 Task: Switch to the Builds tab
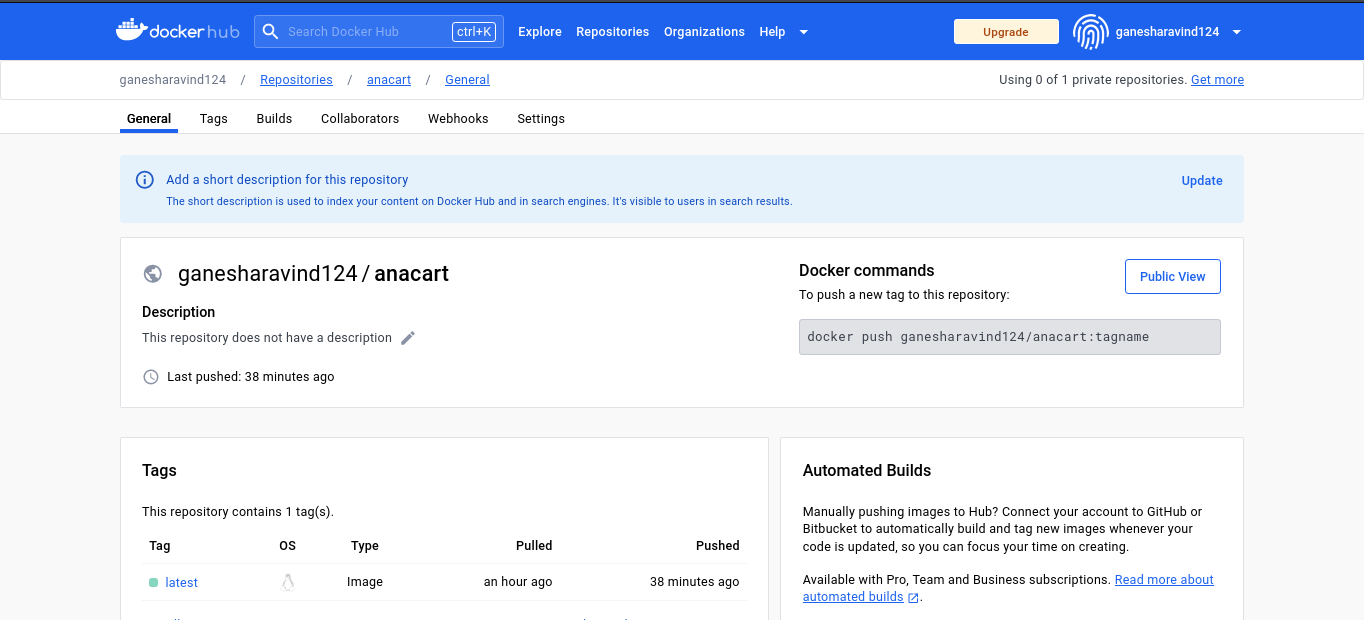274,118
